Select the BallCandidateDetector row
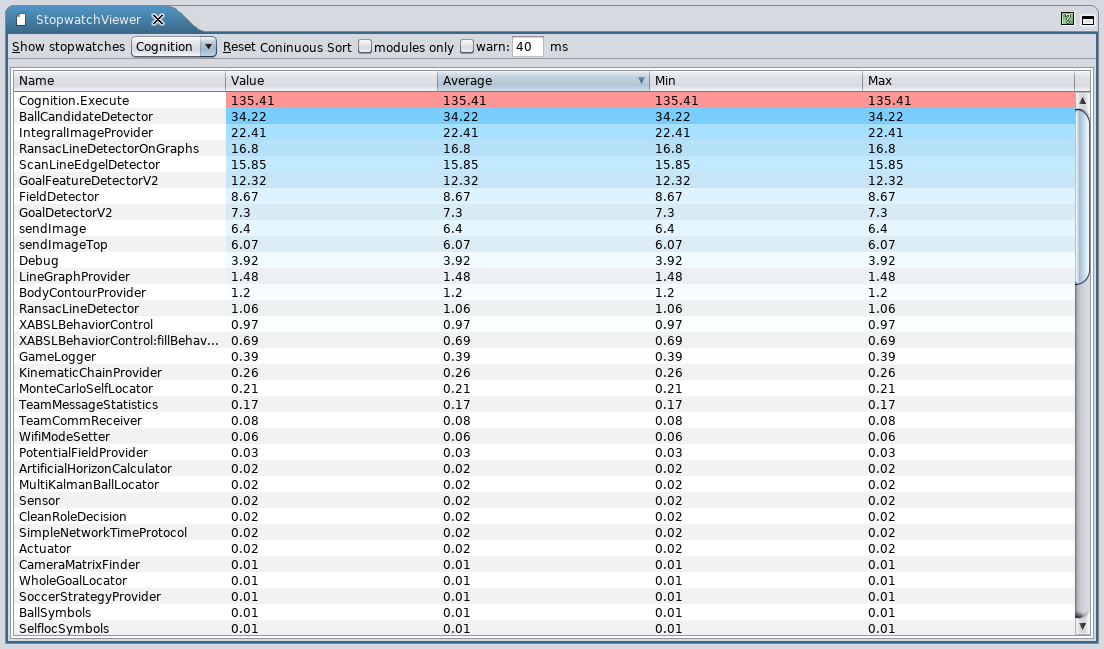 [x=120, y=117]
